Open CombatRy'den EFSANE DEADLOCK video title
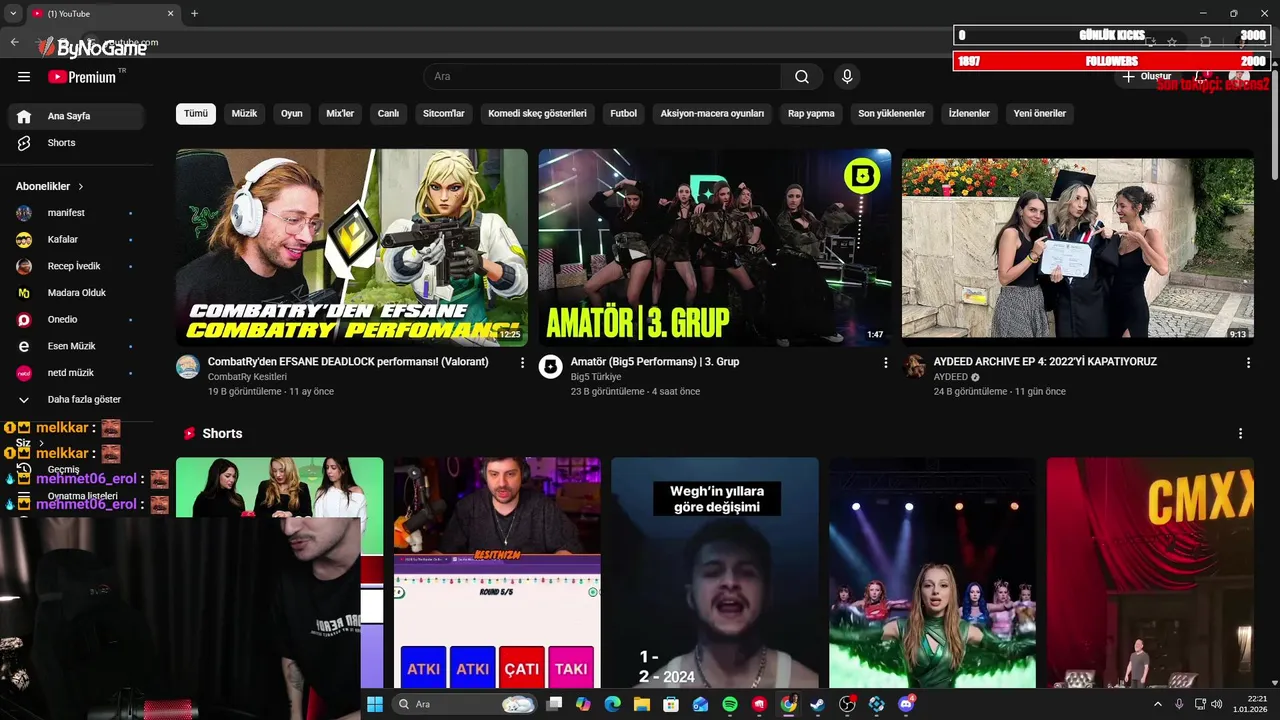 tap(348, 362)
